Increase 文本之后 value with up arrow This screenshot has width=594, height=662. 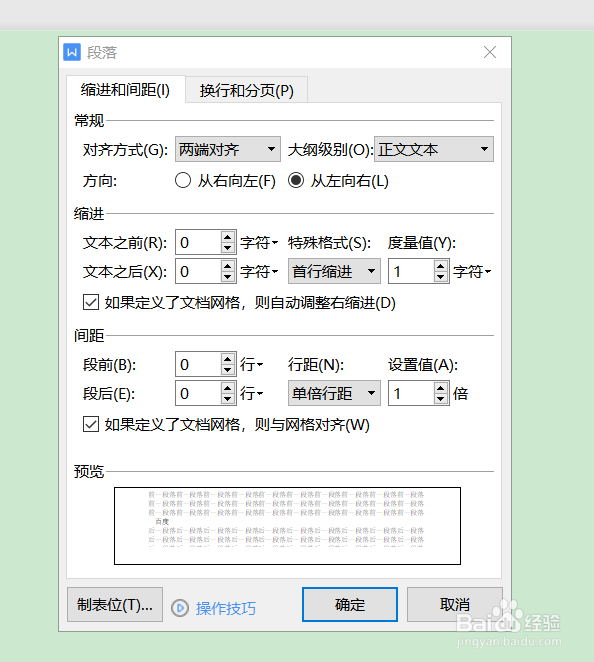(228, 266)
